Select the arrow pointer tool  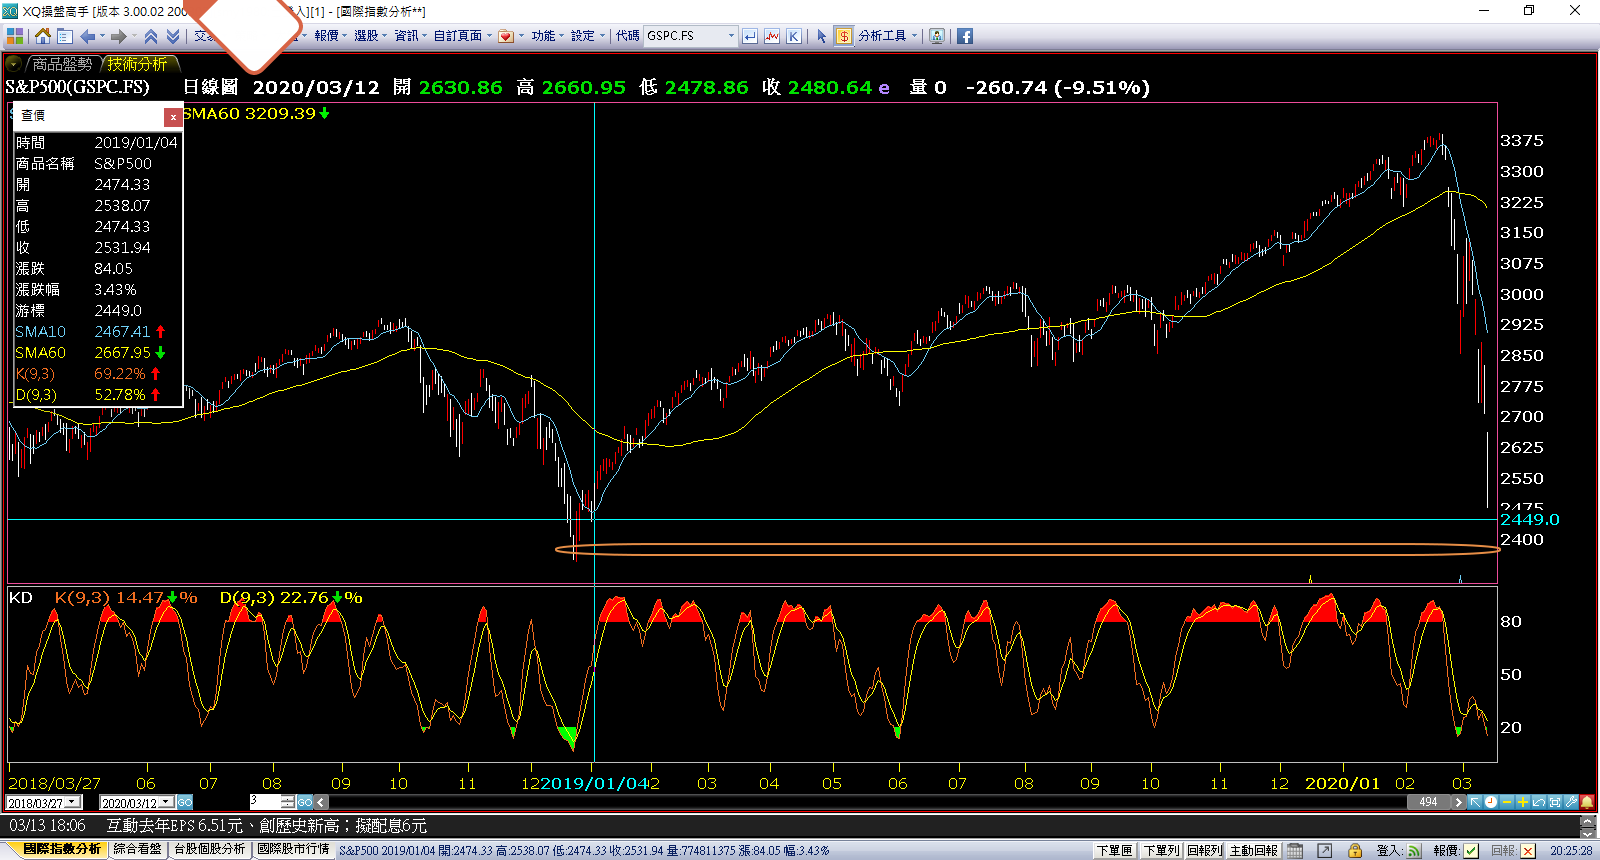click(x=821, y=36)
